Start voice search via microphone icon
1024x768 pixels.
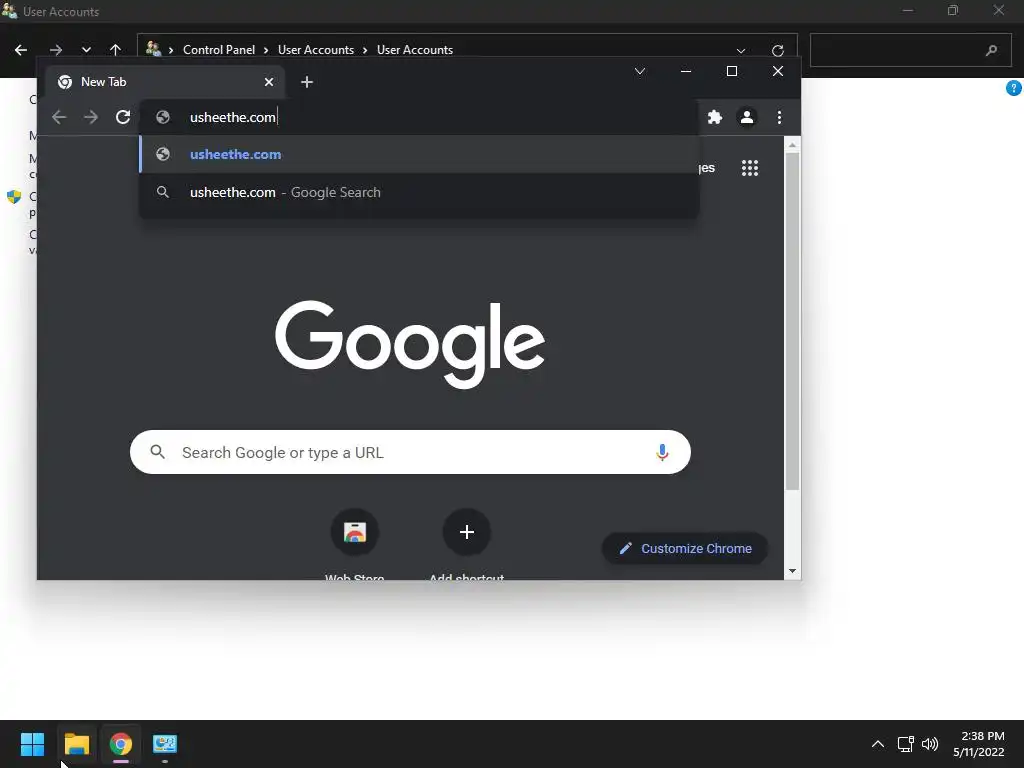tap(662, 452)
